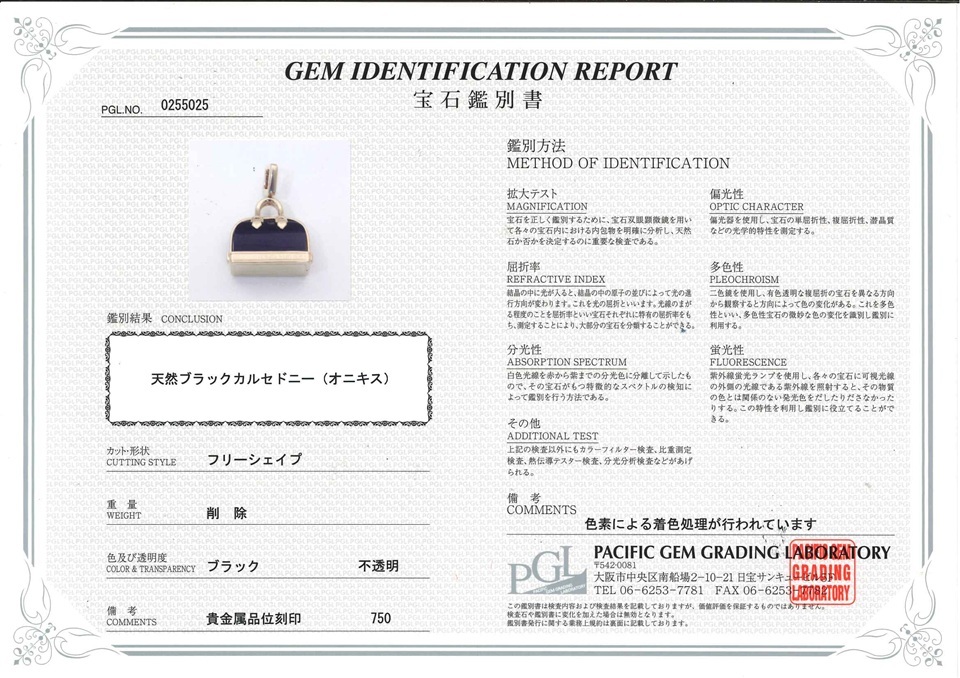The width and height of the screenshot is (960, 678).
Task: Click the その他 Japanese heading
Action: tap(523, 423)
